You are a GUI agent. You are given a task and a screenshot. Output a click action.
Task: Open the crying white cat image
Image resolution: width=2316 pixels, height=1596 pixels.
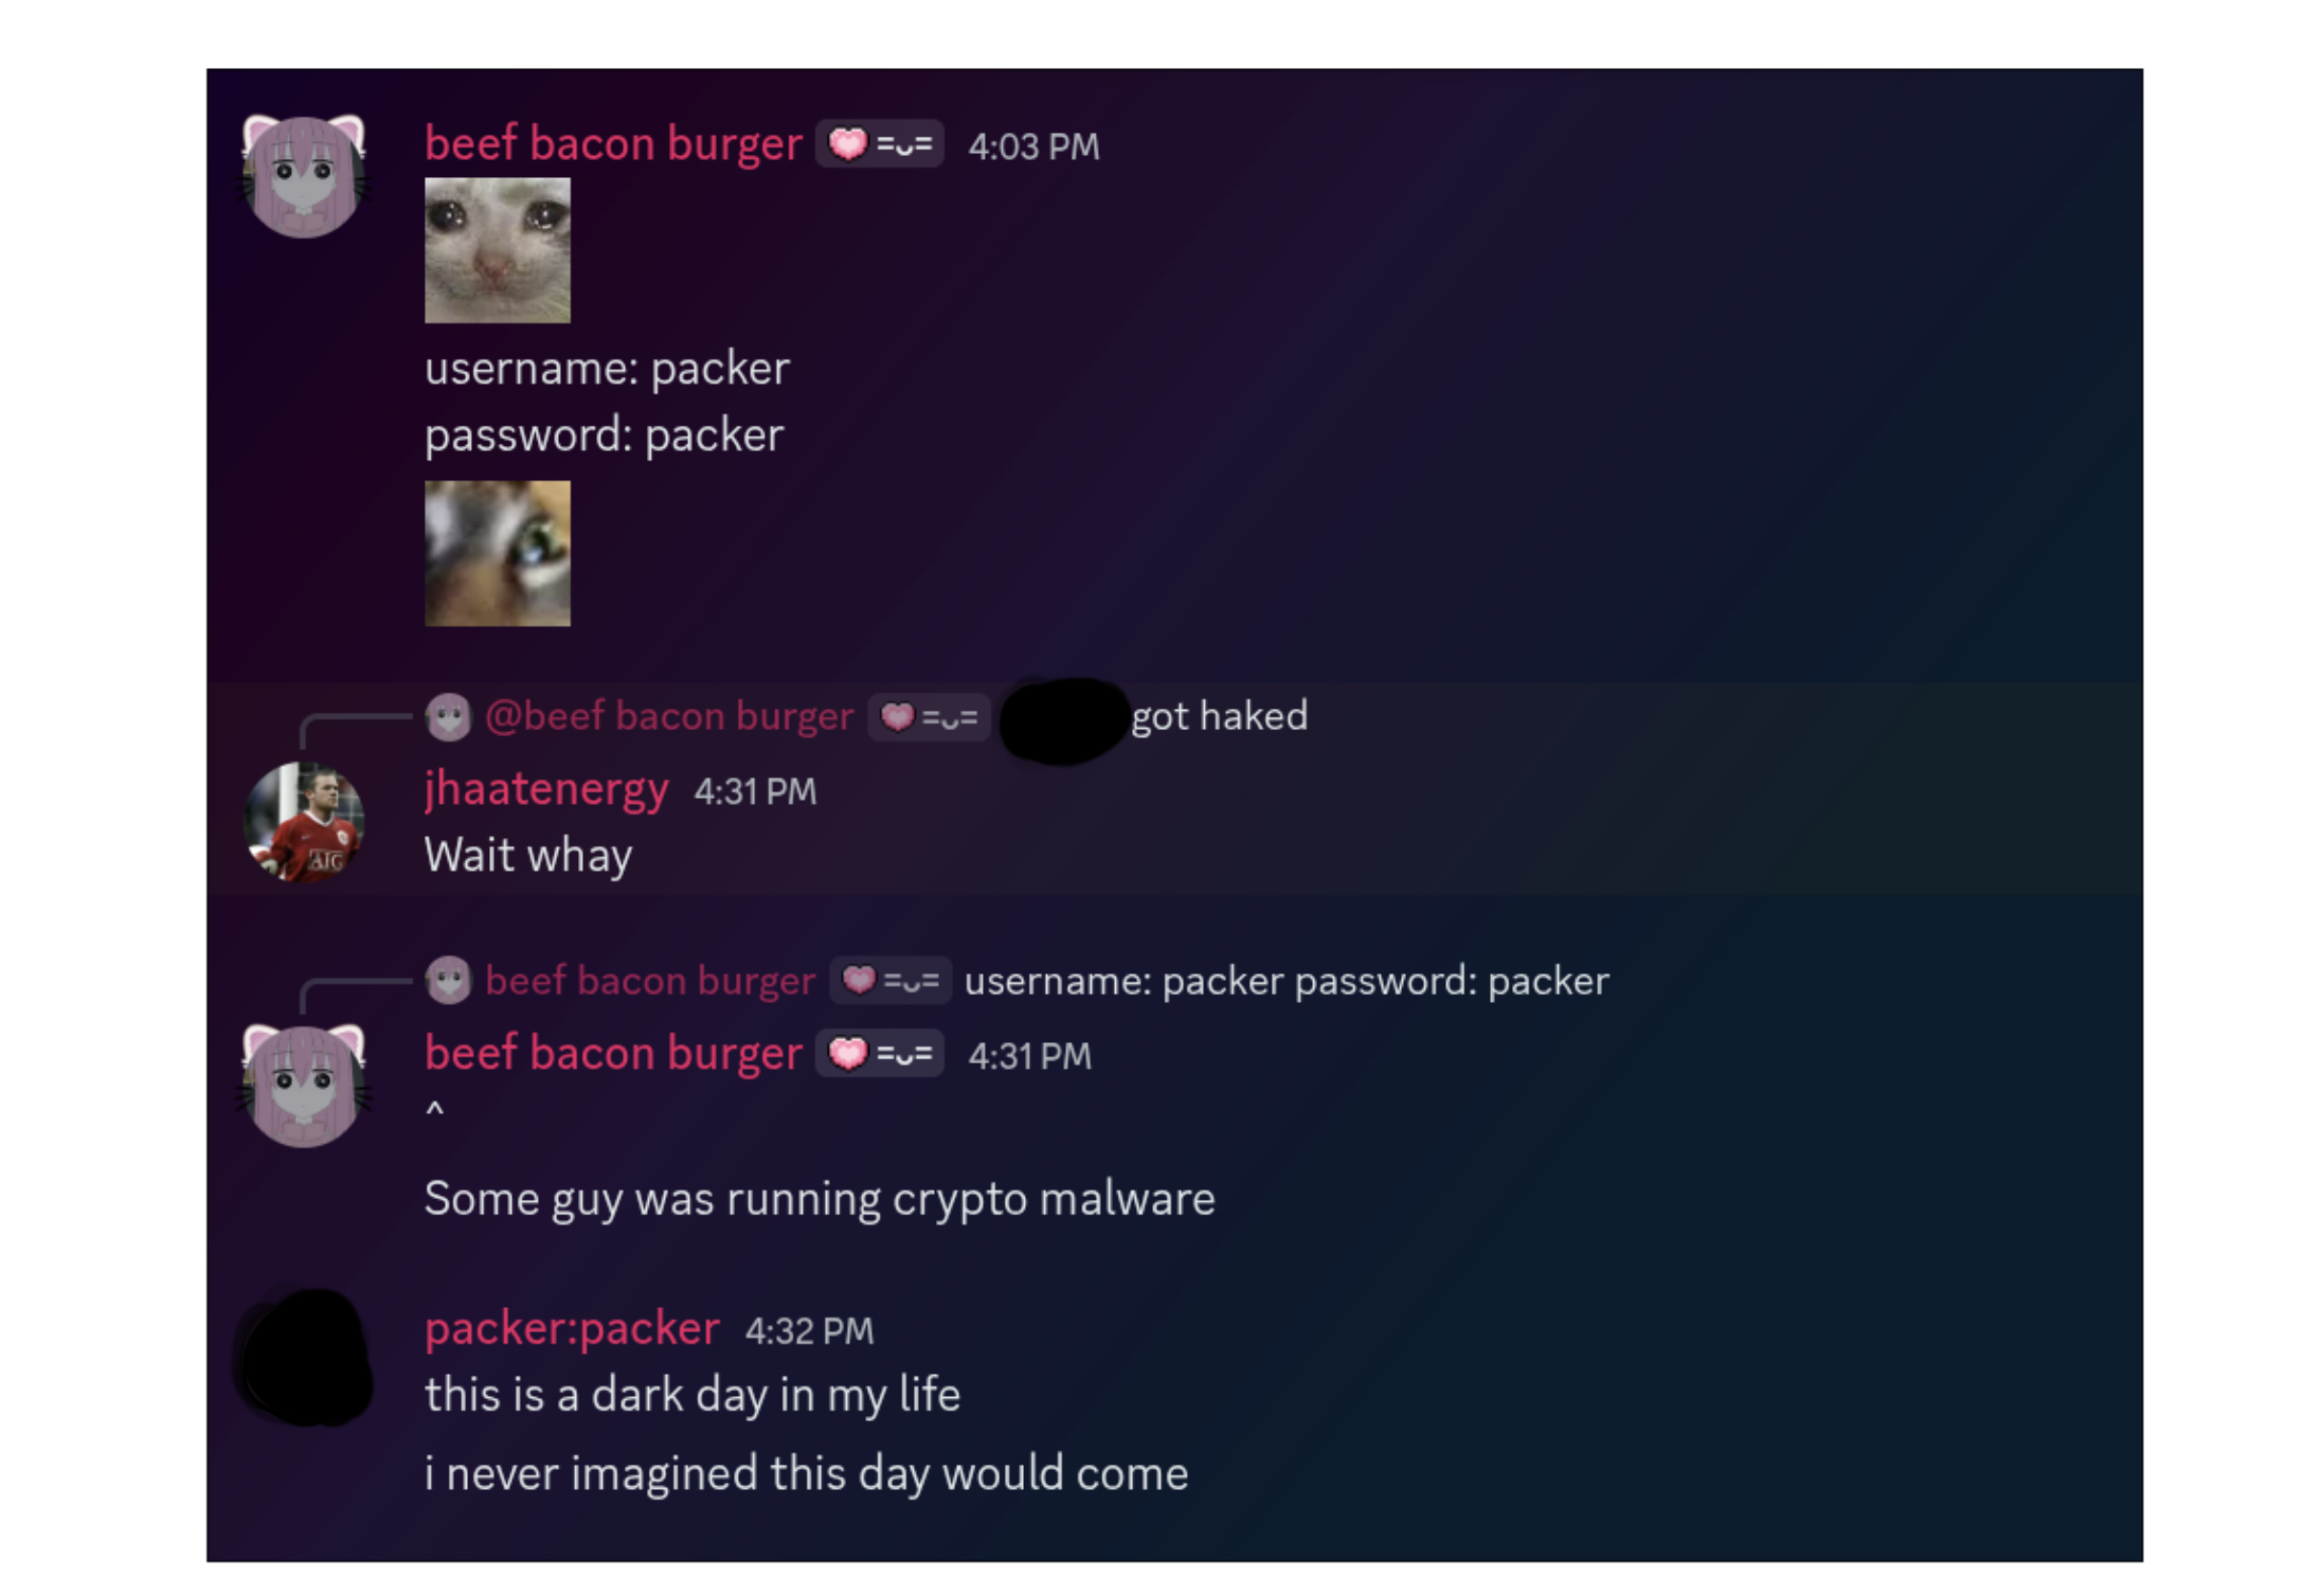(x=497, y=251)
